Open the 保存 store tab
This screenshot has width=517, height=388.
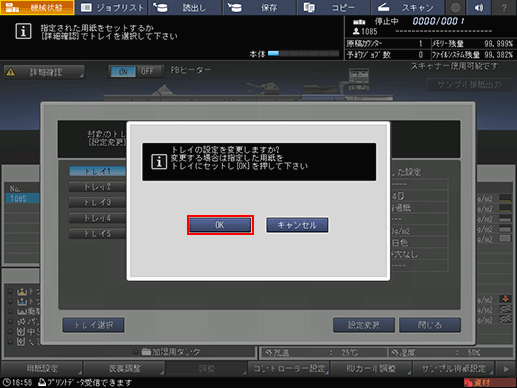[x=260, y=7]
